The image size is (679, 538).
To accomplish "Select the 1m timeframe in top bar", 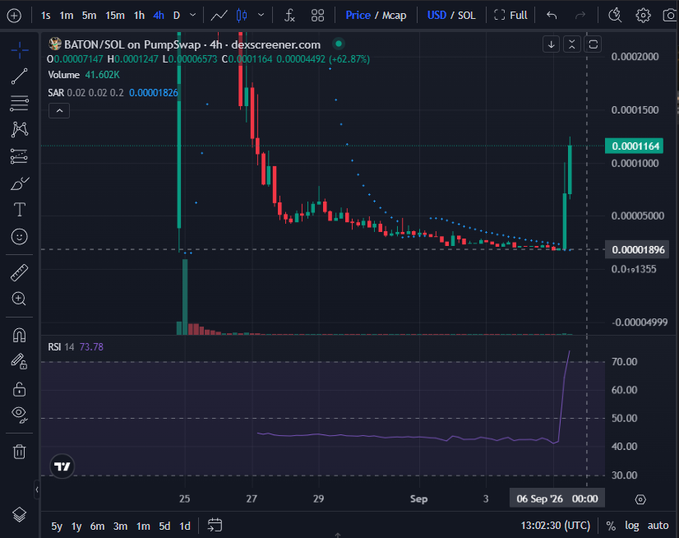I will [66, 16].
